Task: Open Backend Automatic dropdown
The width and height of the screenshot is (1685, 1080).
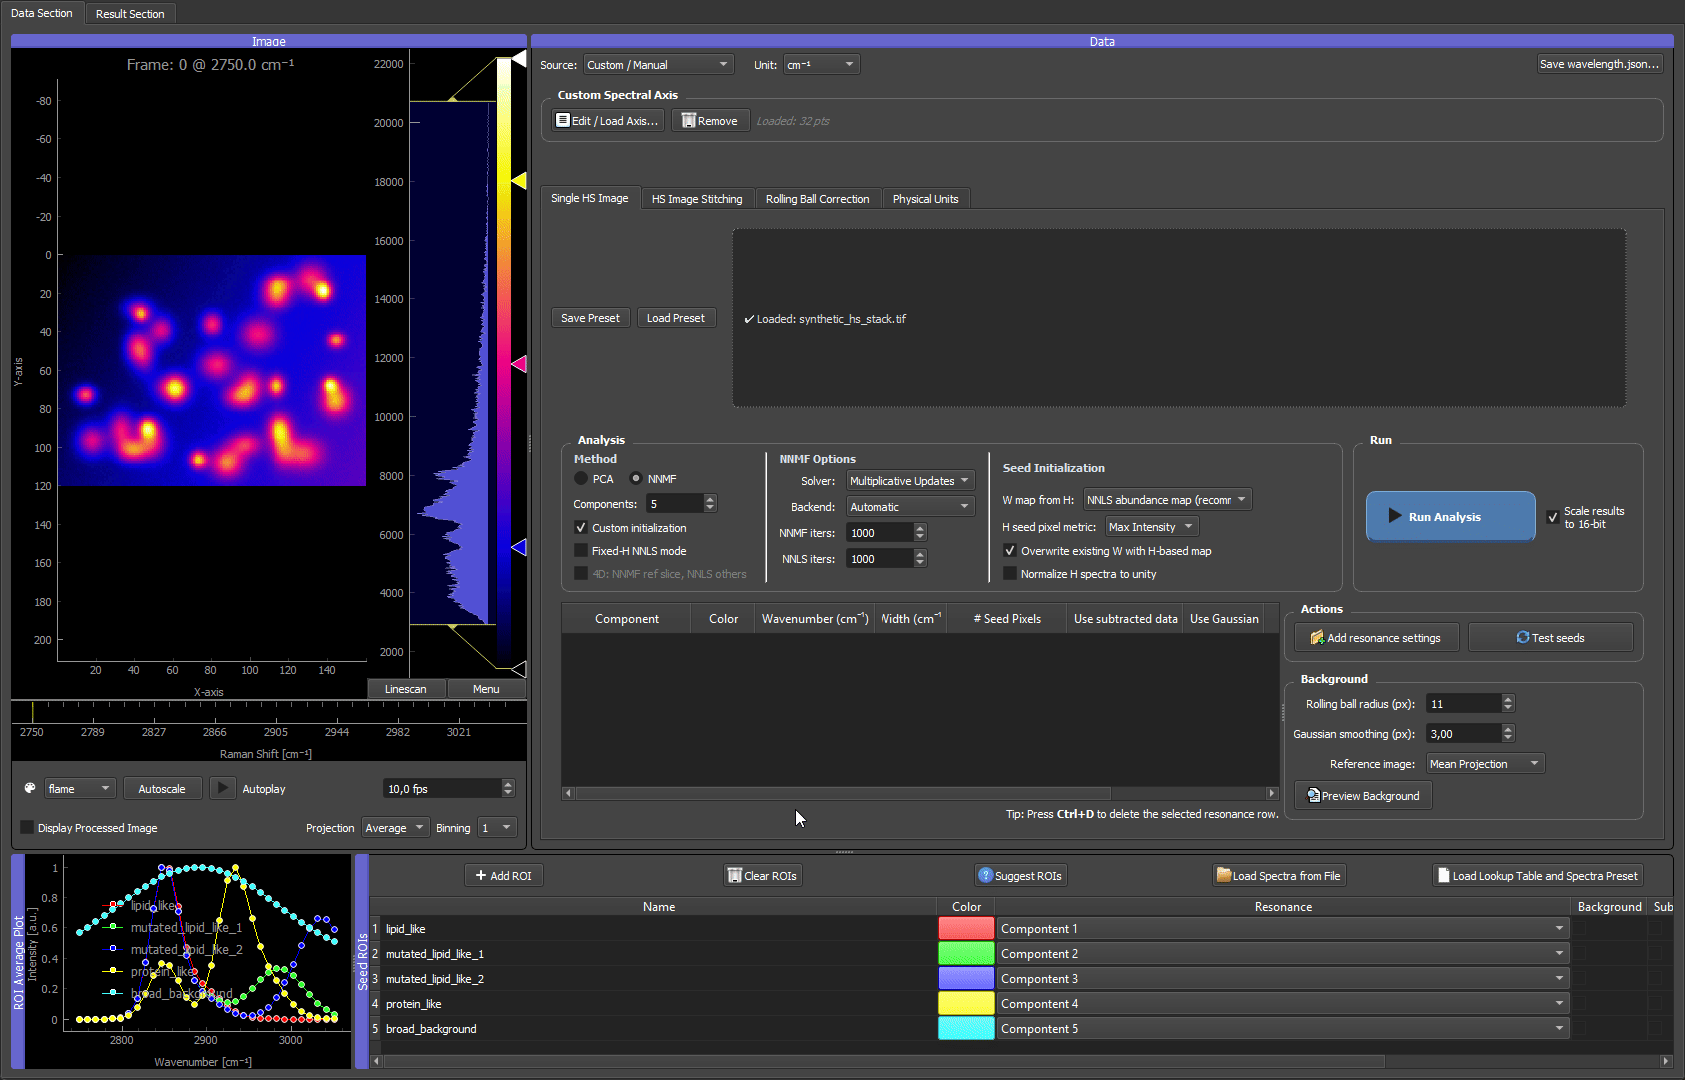Action: pos(910,507)
